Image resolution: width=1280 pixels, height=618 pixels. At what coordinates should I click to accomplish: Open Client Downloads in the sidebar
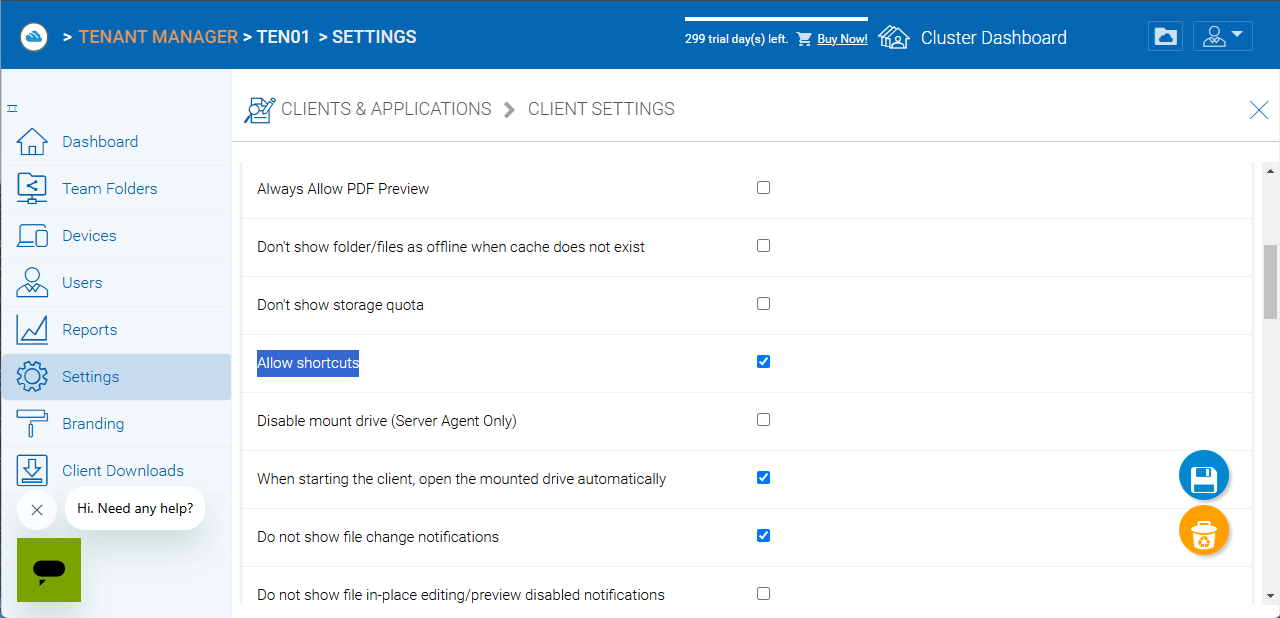[x=122, y=471]
